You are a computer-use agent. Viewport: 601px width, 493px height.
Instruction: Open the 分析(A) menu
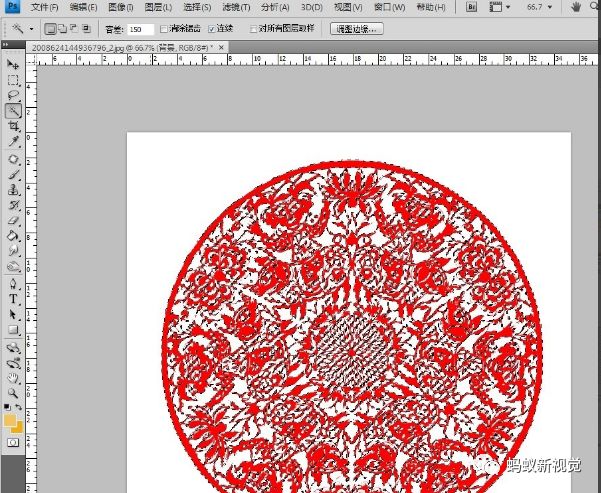point(275,7)
